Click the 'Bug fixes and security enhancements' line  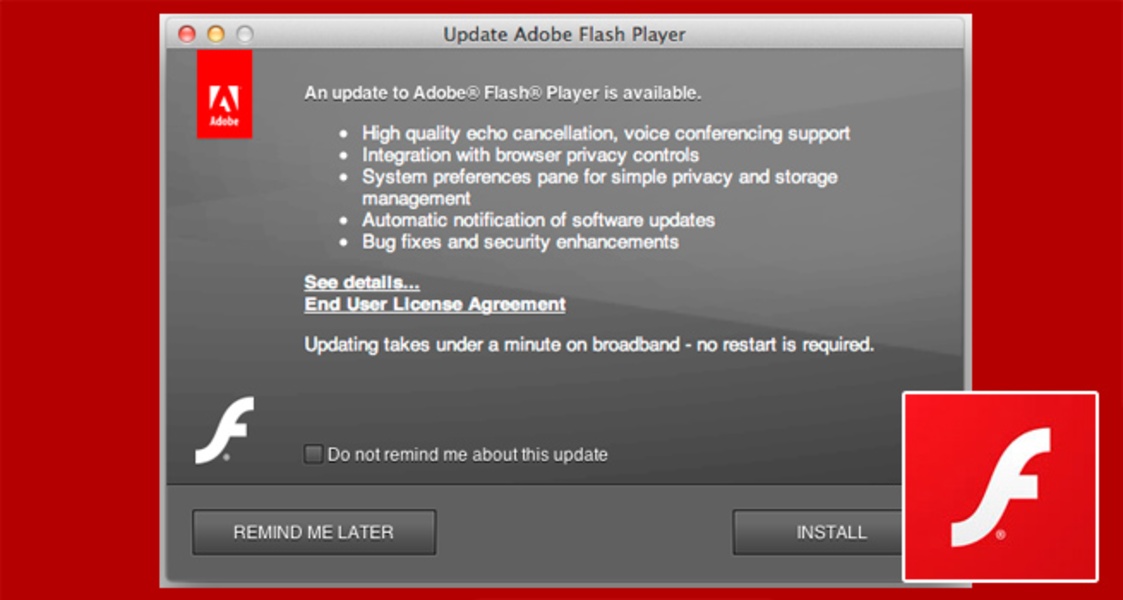520,242
